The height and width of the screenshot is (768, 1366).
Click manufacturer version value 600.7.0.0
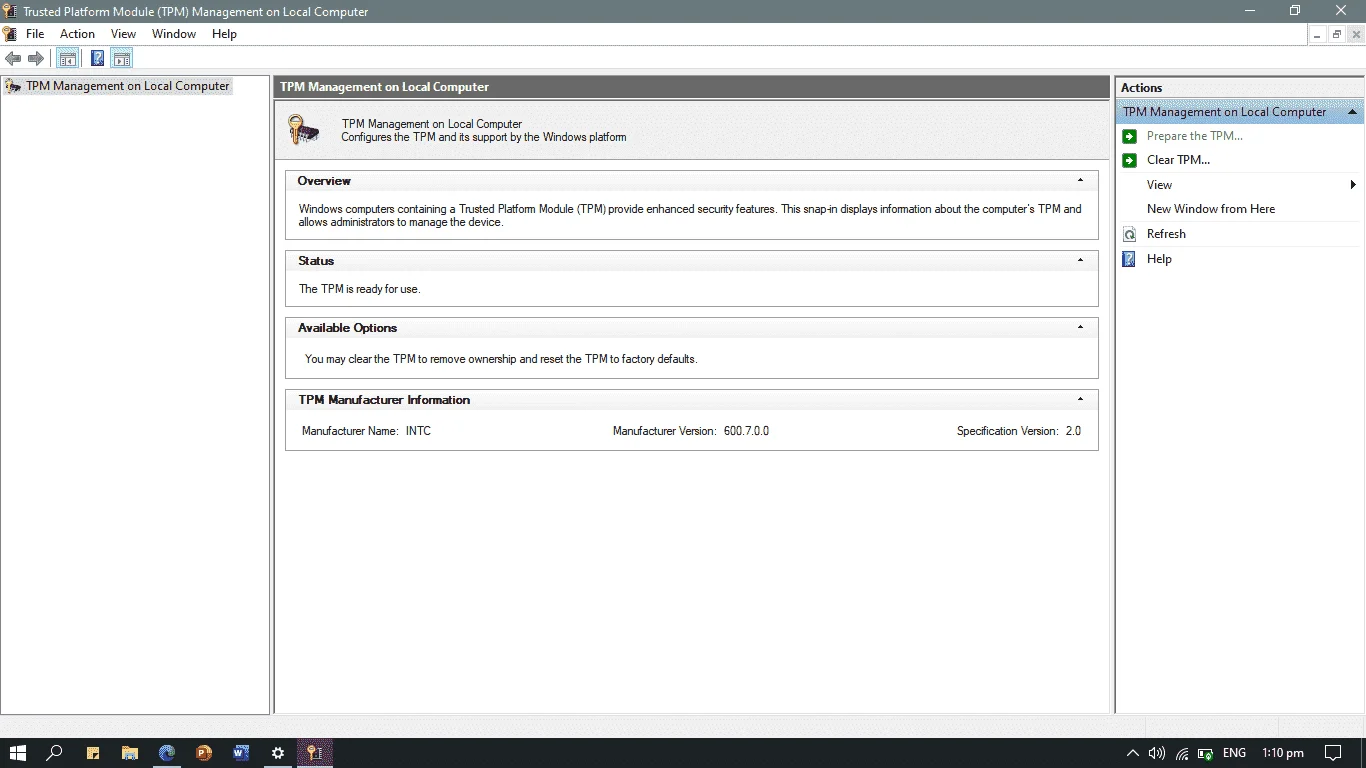746,431
